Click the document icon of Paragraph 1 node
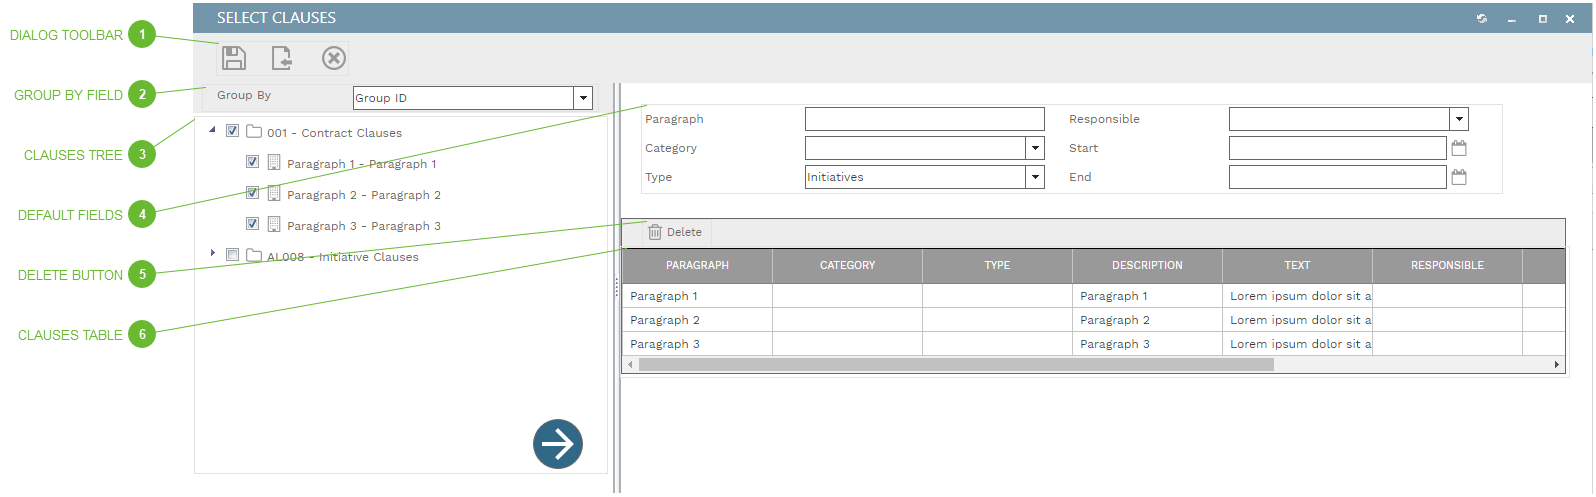The height and width of the screenshot is (497, 1596). click(274, 162)
